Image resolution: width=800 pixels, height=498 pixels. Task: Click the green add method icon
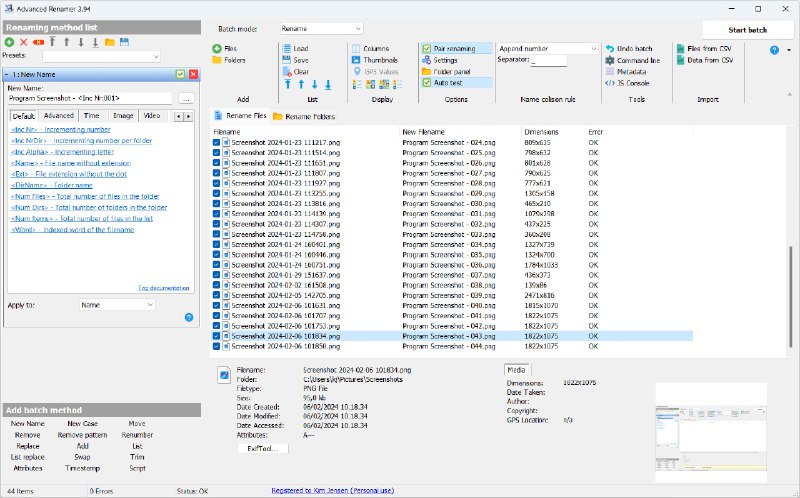coord(10,42)
